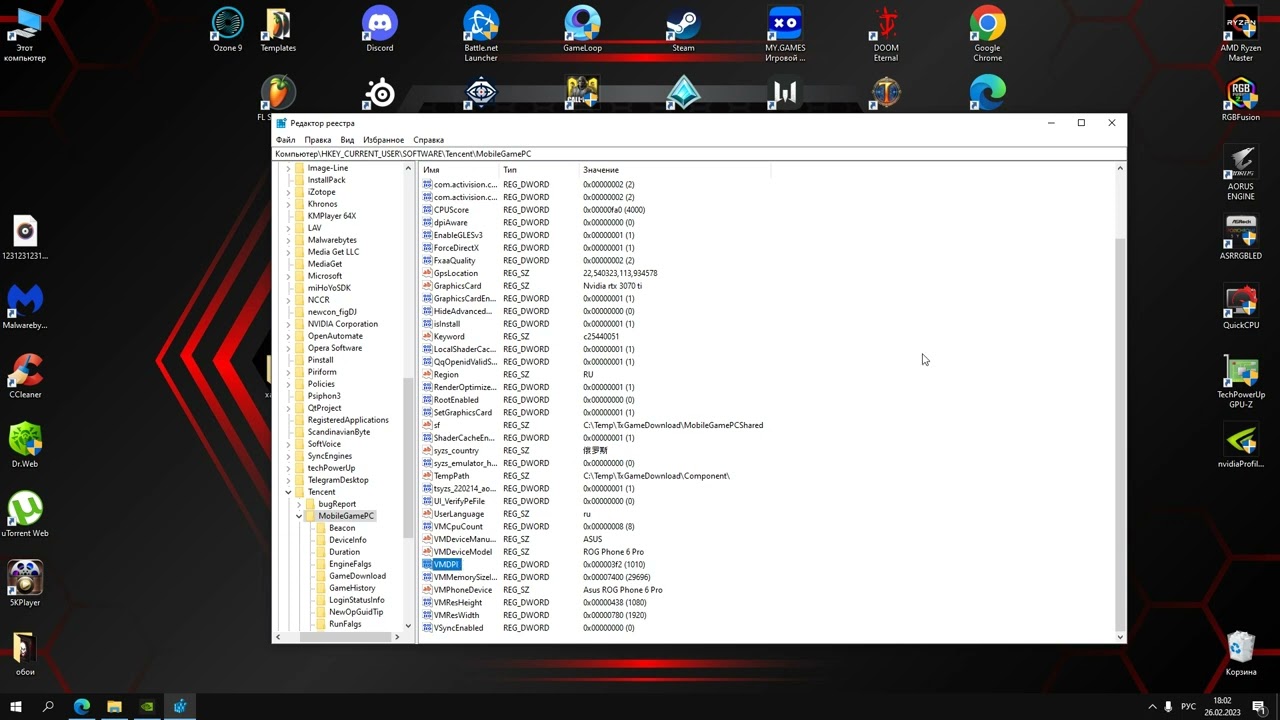Collapse the Tencent registry key

click(x=289, y=492)
